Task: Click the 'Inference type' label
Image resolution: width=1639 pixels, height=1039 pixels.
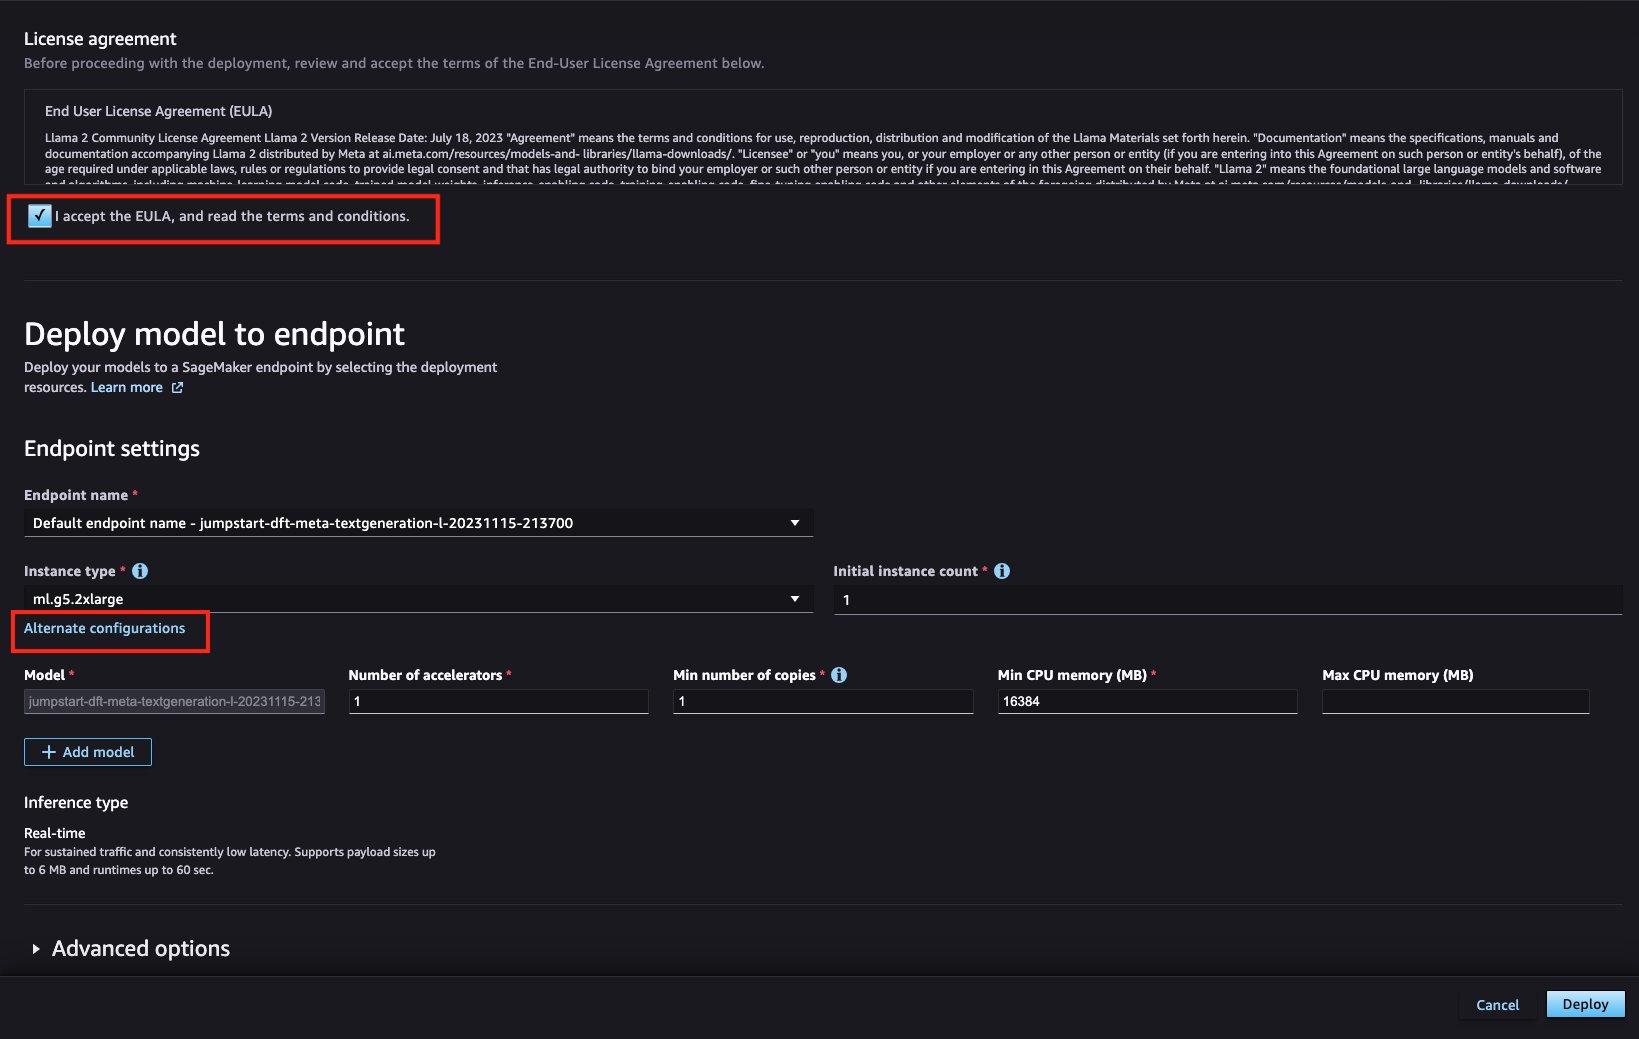Action: [76, 803]
